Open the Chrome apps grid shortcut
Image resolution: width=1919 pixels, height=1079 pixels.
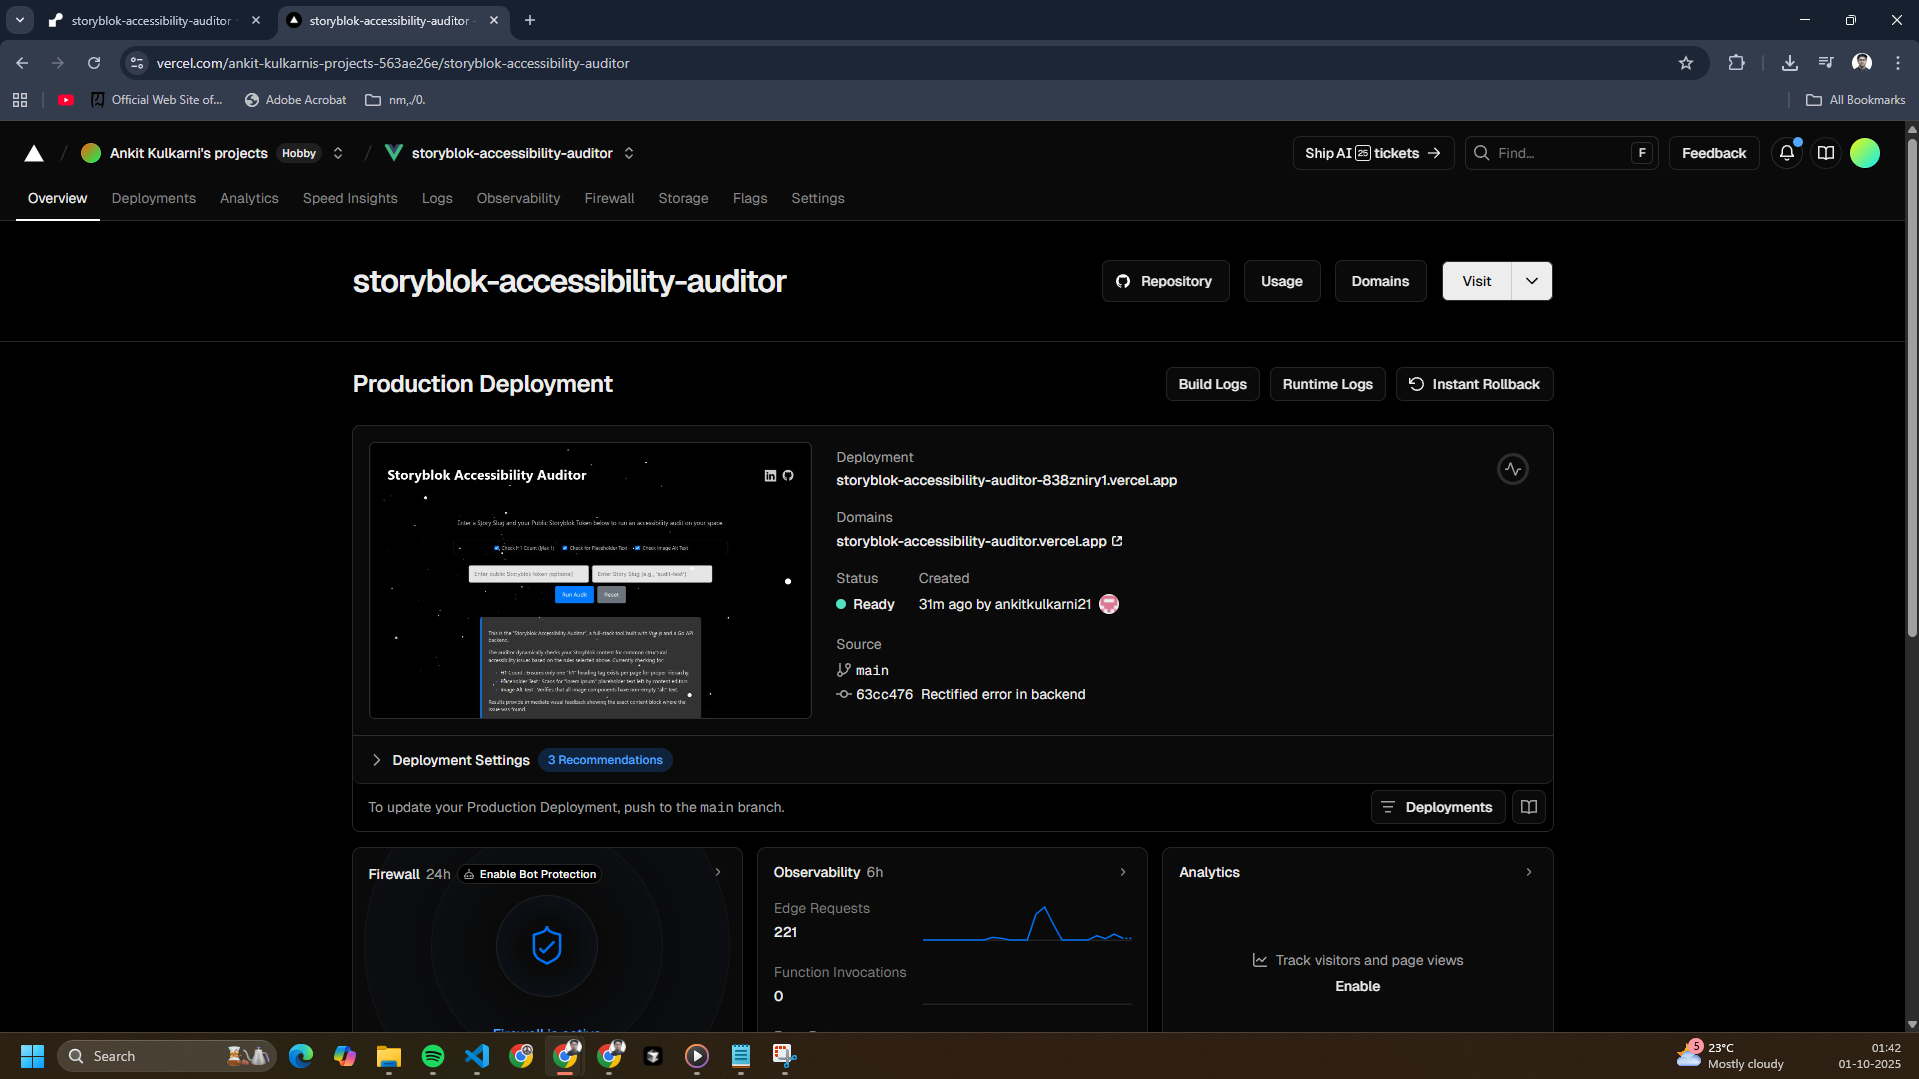[20, 100]
